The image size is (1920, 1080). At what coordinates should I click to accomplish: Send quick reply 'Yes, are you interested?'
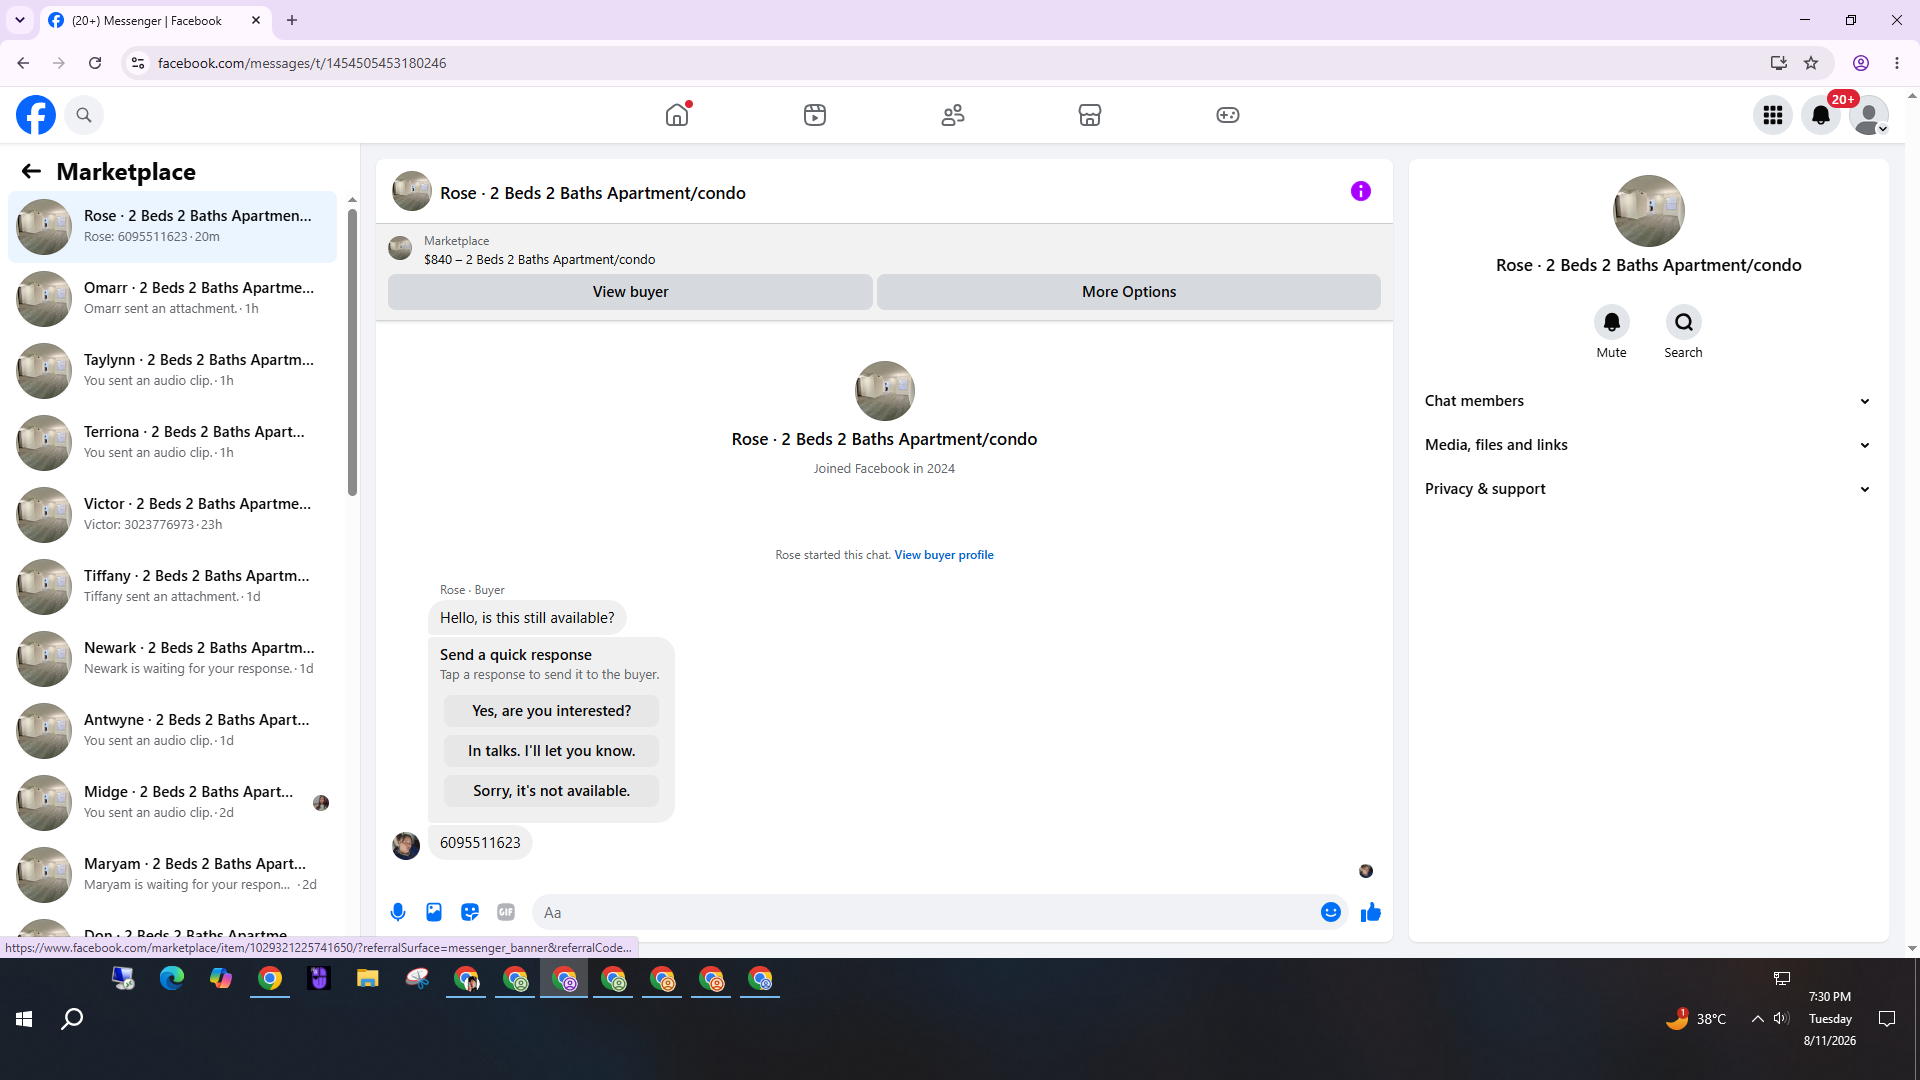(x=552, y=711)
